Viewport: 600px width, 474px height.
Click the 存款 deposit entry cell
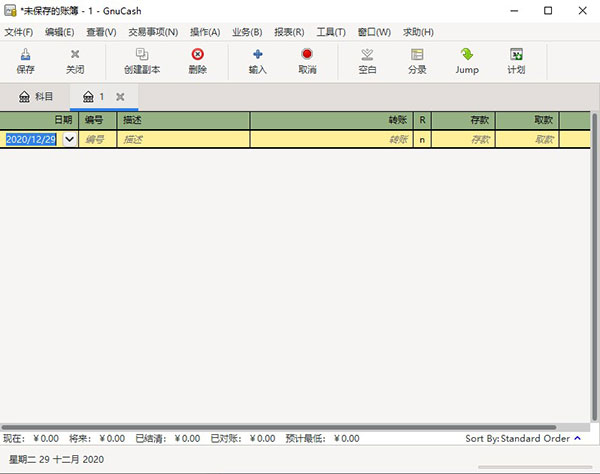point(465,140)
